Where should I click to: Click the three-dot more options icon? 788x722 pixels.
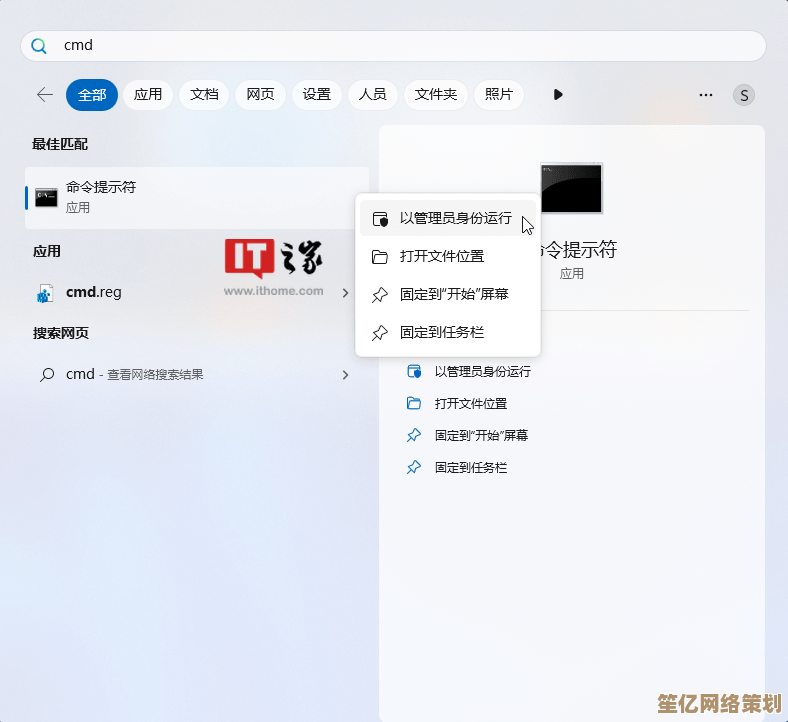[706, 95]
